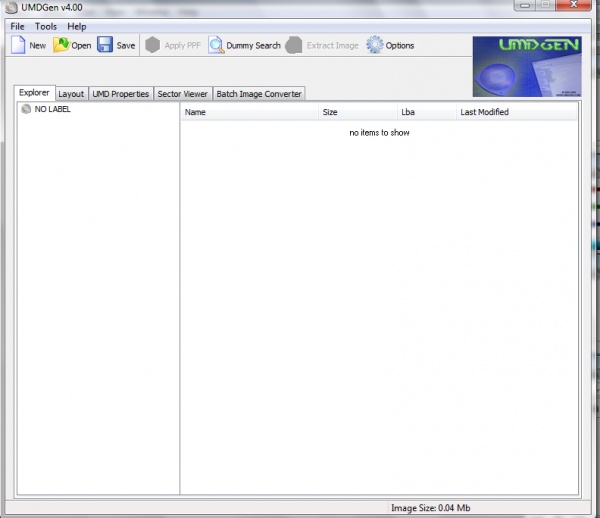Click the Apply PPF label

pyautogui.click(x=183, y=46)
